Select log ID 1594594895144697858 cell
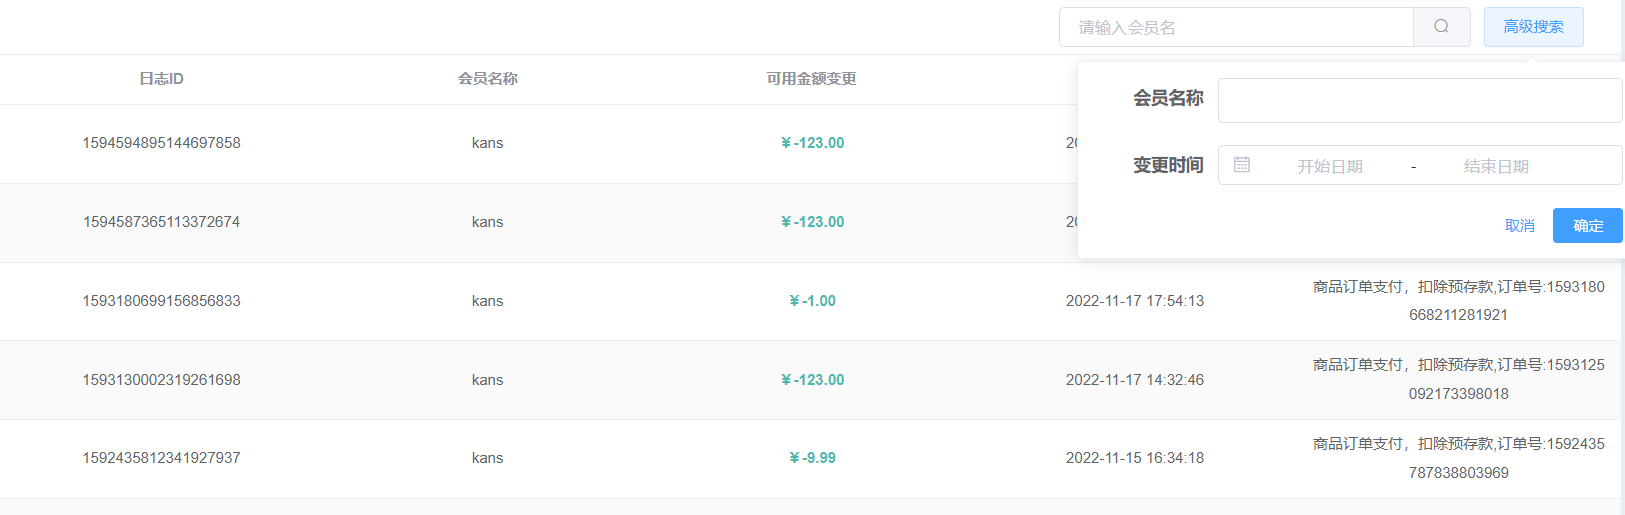Viewport: 1625px width, 515px height. click(x=161, y=143)
